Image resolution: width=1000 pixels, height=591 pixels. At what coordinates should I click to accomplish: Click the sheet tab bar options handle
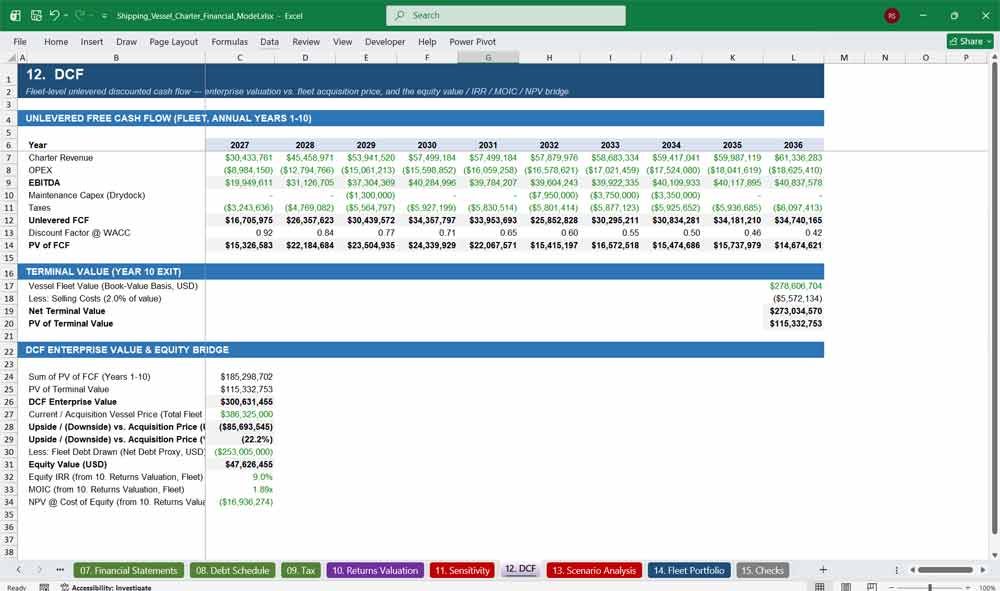pos(897,570)
